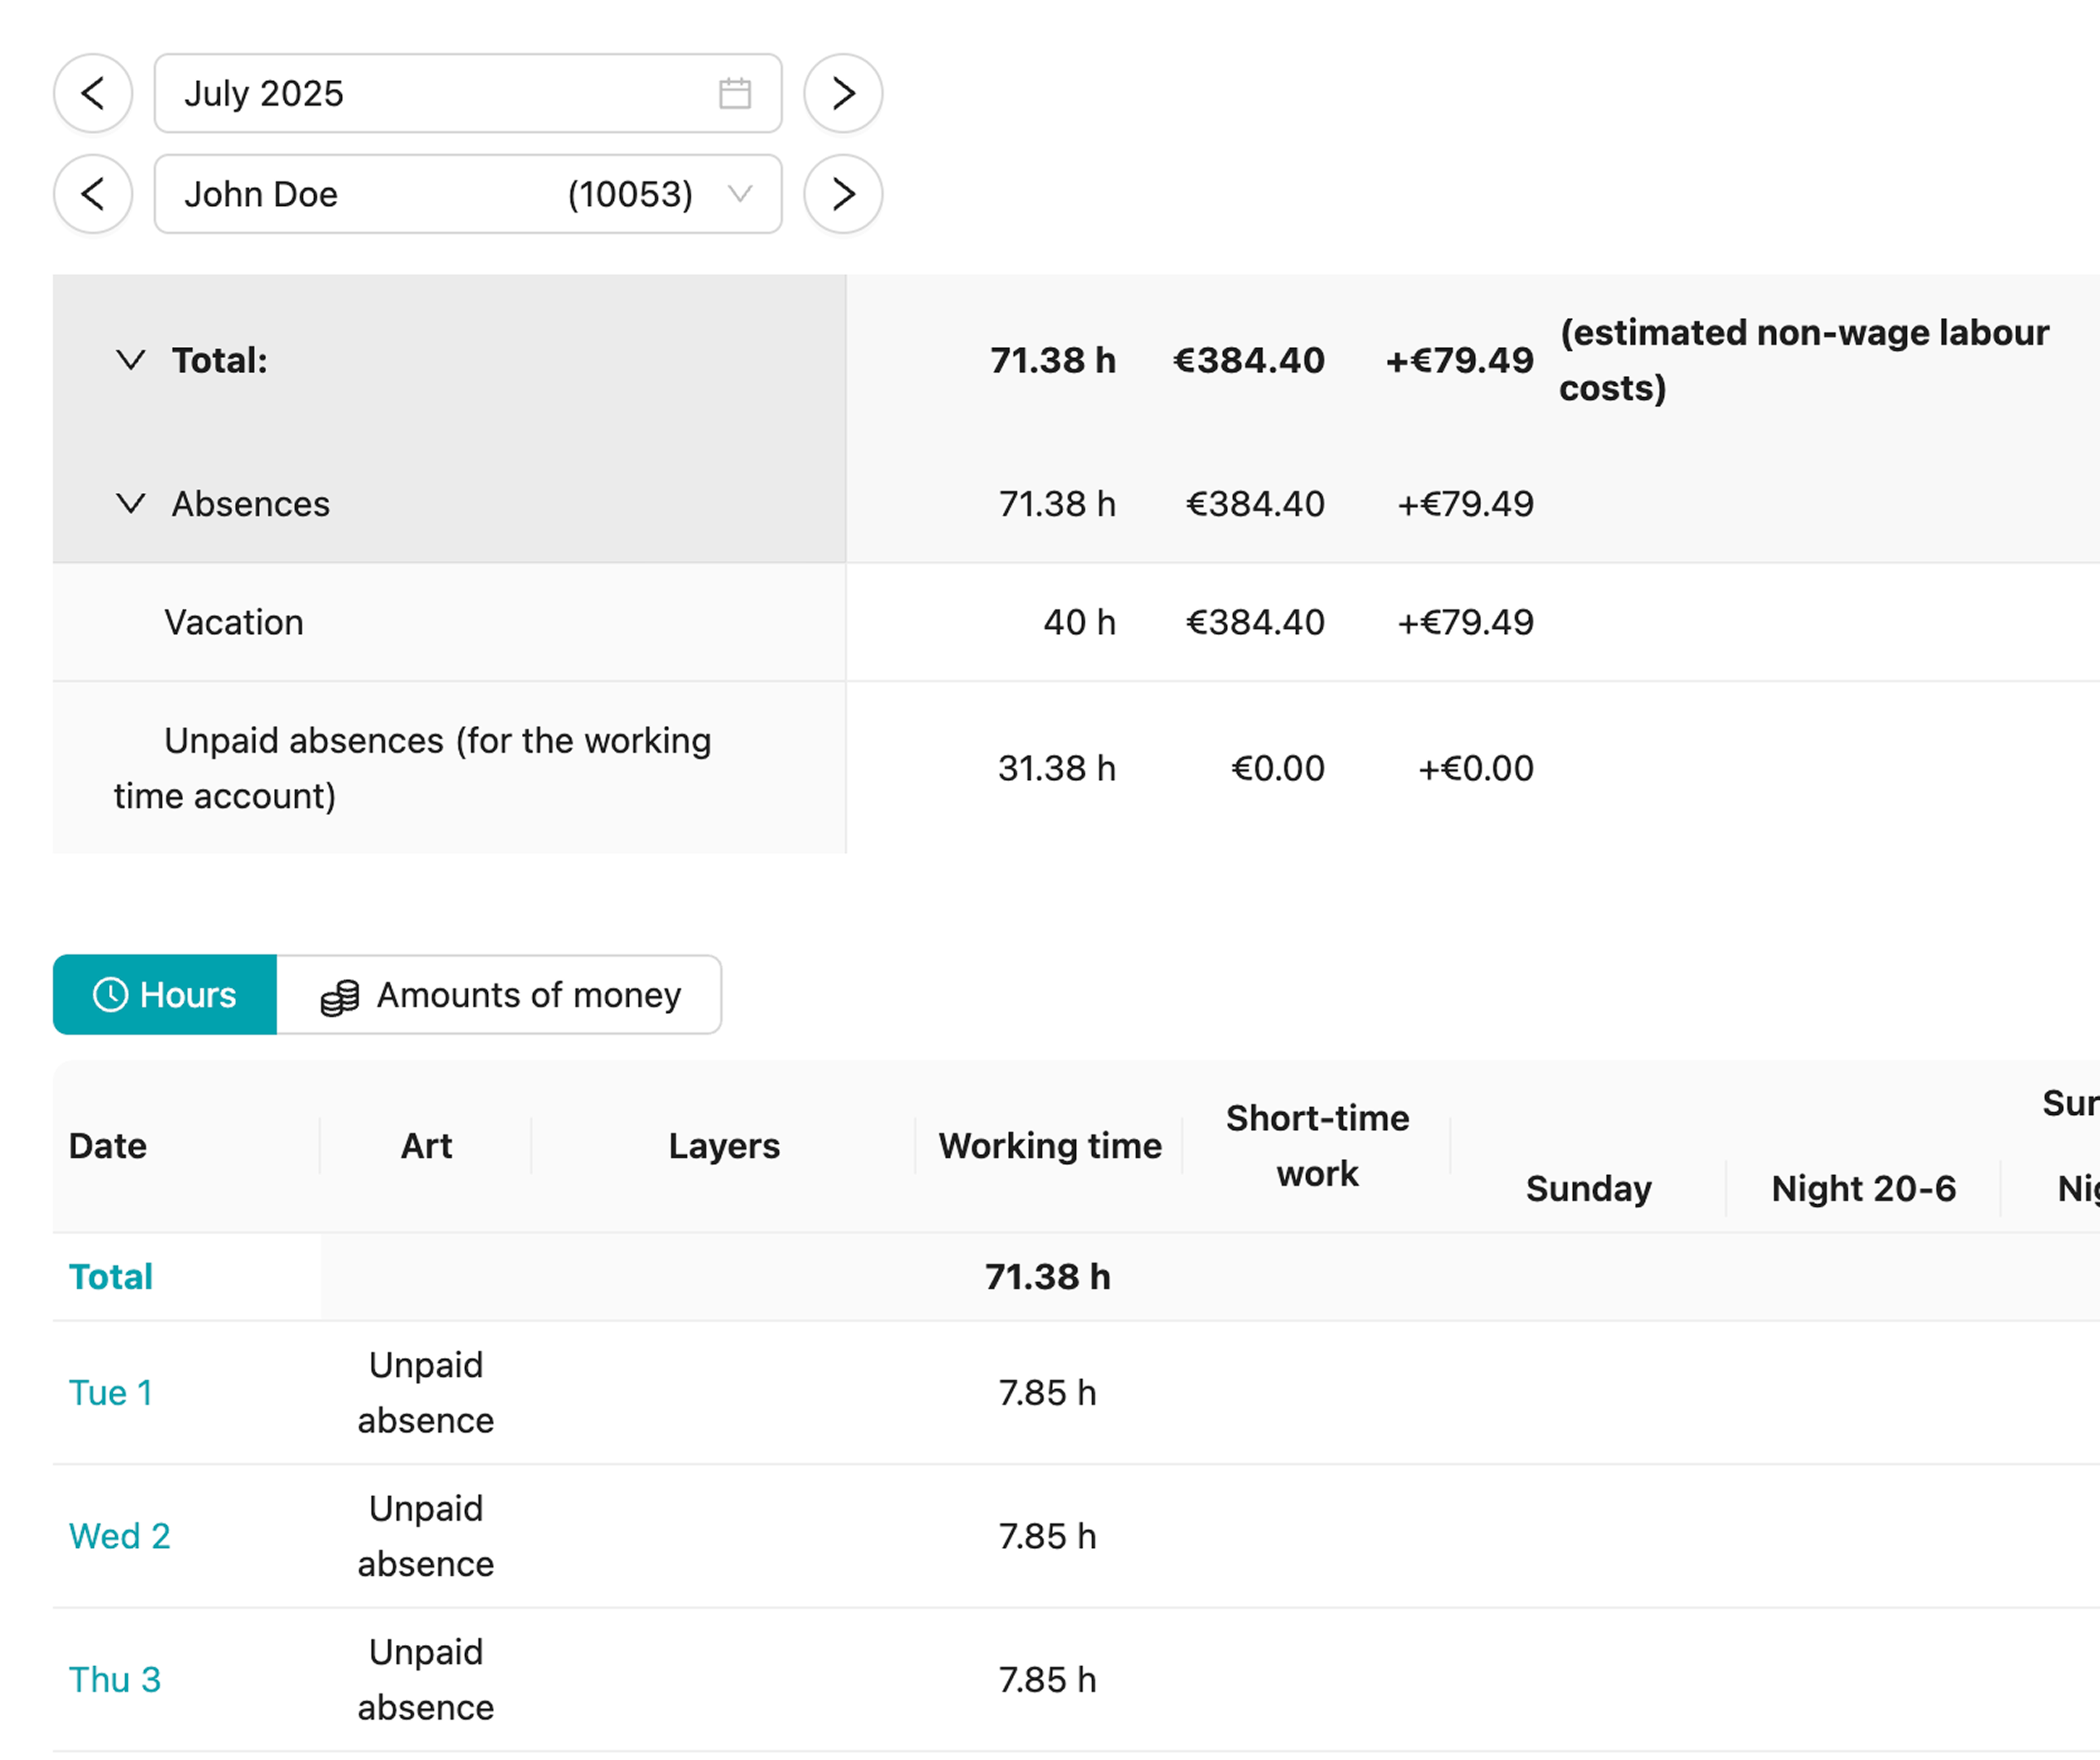Open the Thu 3 day link
Viewport: 2100px width, 1760px height.
click(114, 1680)
